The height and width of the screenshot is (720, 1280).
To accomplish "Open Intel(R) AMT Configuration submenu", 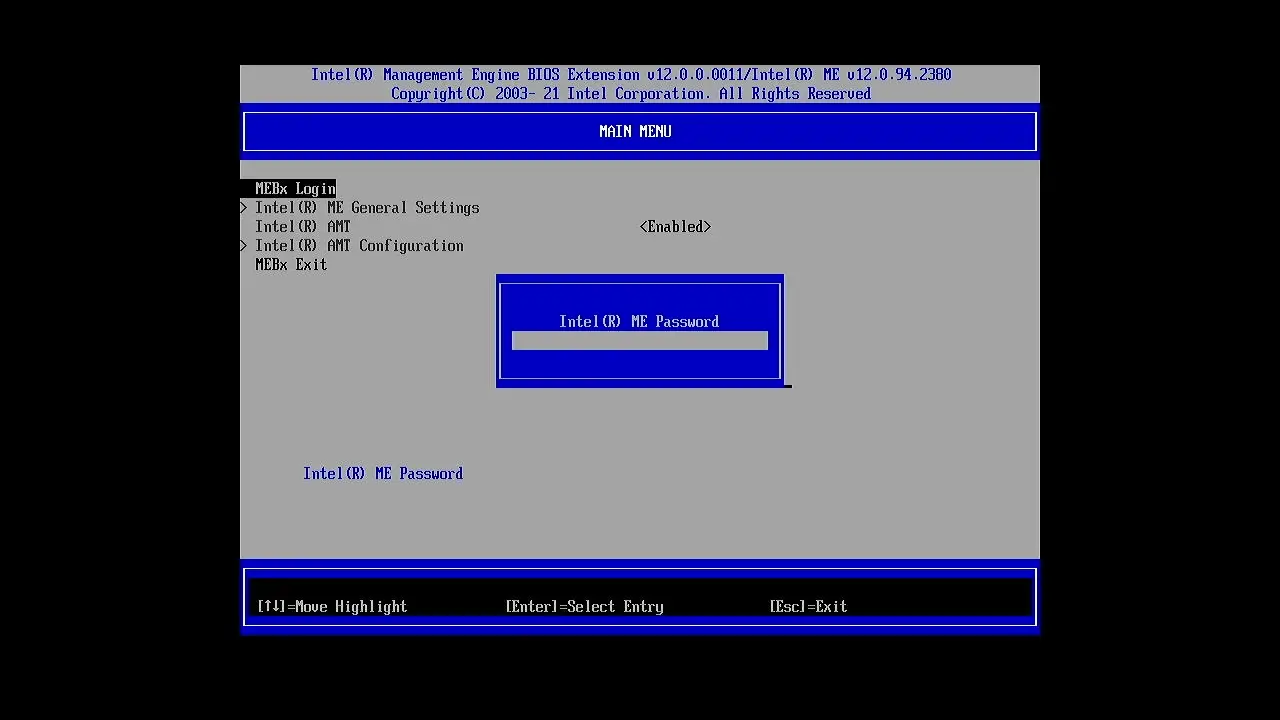I will point(359,246).
